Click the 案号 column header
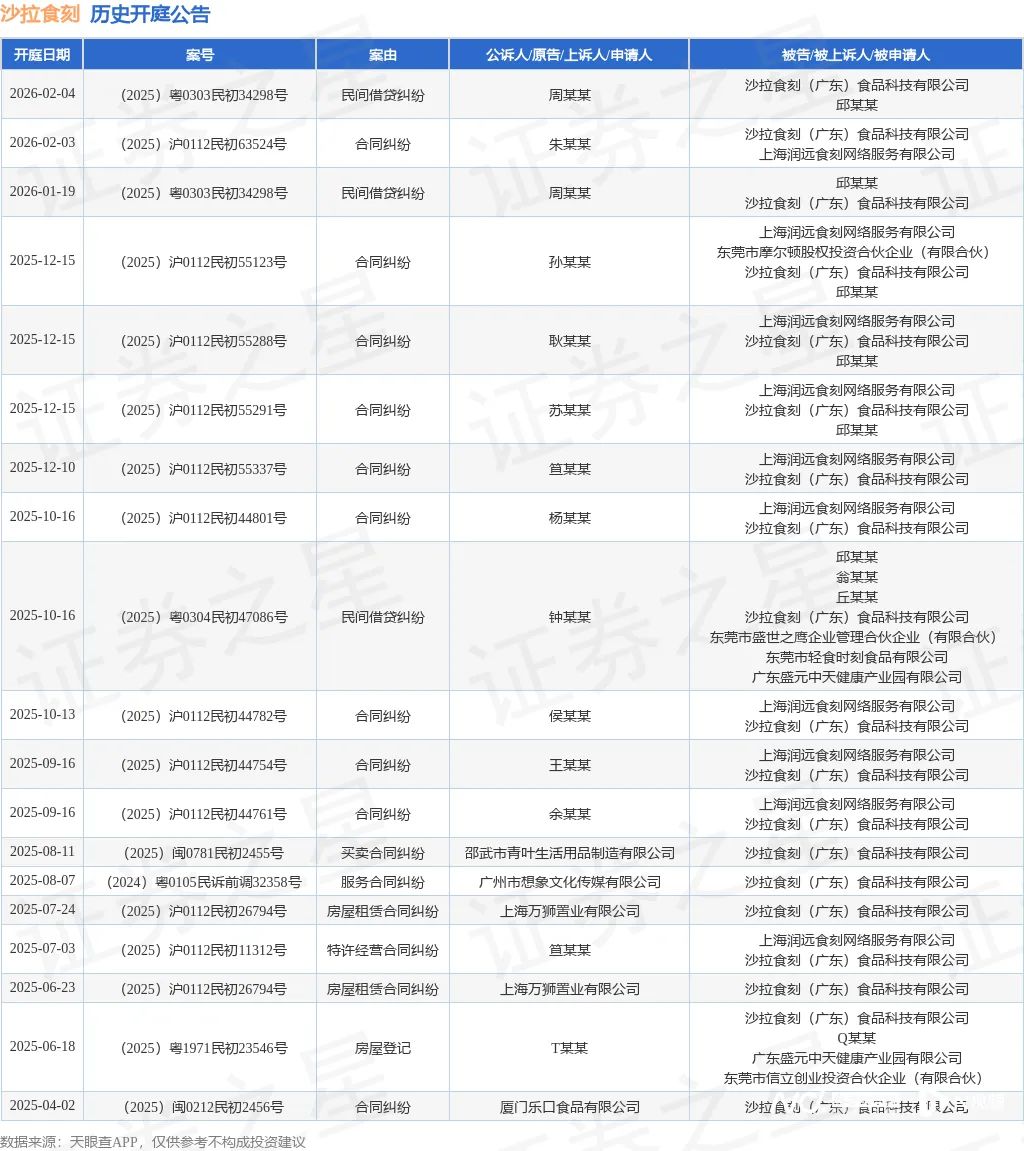 (x=198, y=54)
